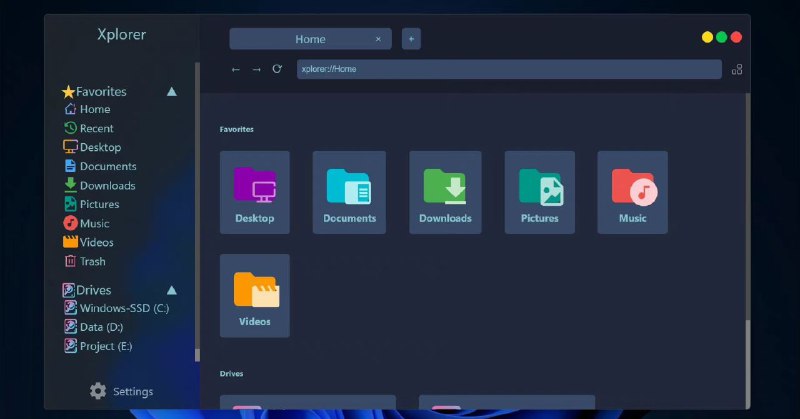The height and width of the screenshot is (419, 800).
Task: Go forward using the right arrow
Action: coord(257,69)
